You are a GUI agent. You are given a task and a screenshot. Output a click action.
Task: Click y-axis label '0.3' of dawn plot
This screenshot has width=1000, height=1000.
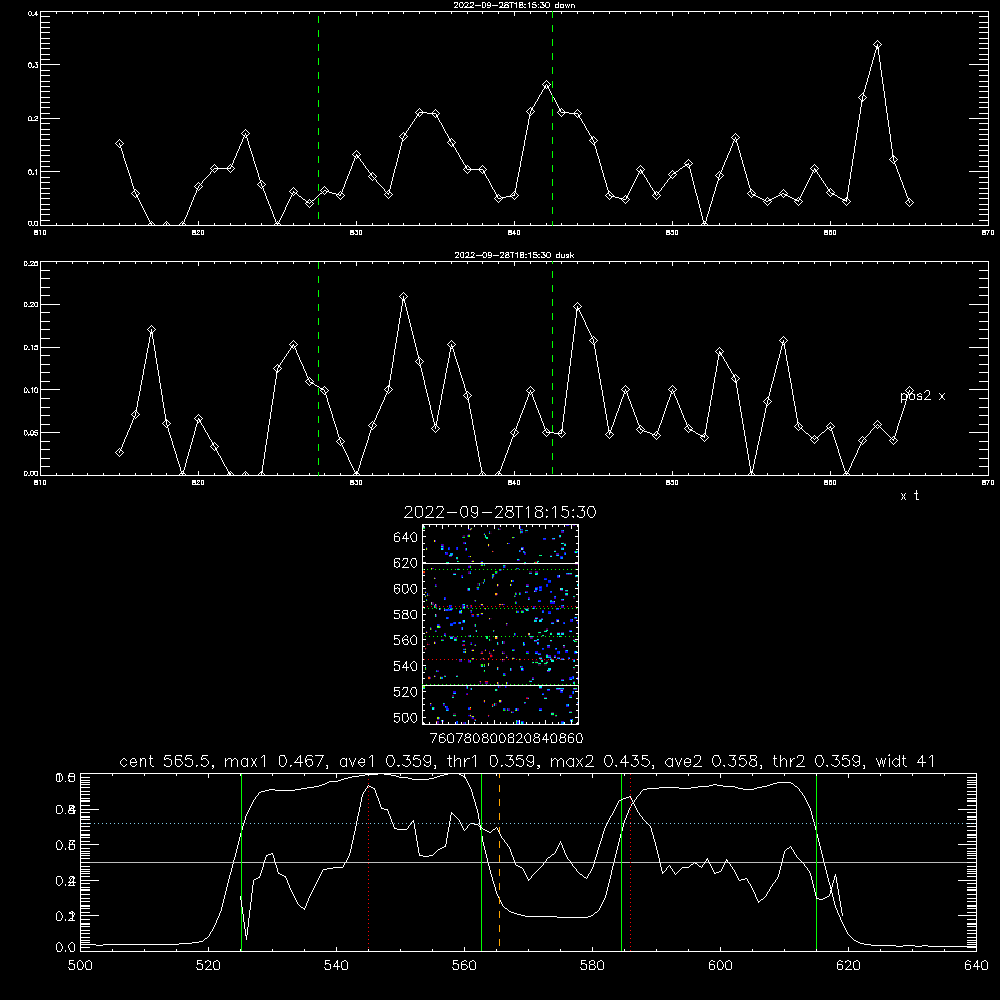pos(33,65)
